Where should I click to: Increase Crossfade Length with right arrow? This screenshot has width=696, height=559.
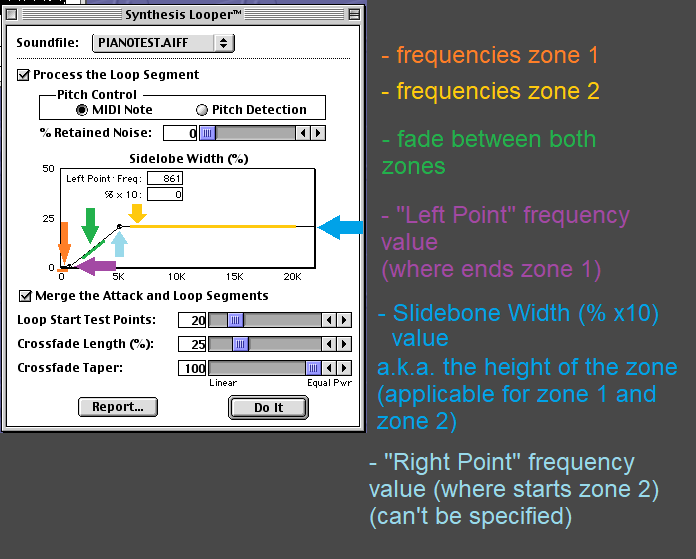344,344
